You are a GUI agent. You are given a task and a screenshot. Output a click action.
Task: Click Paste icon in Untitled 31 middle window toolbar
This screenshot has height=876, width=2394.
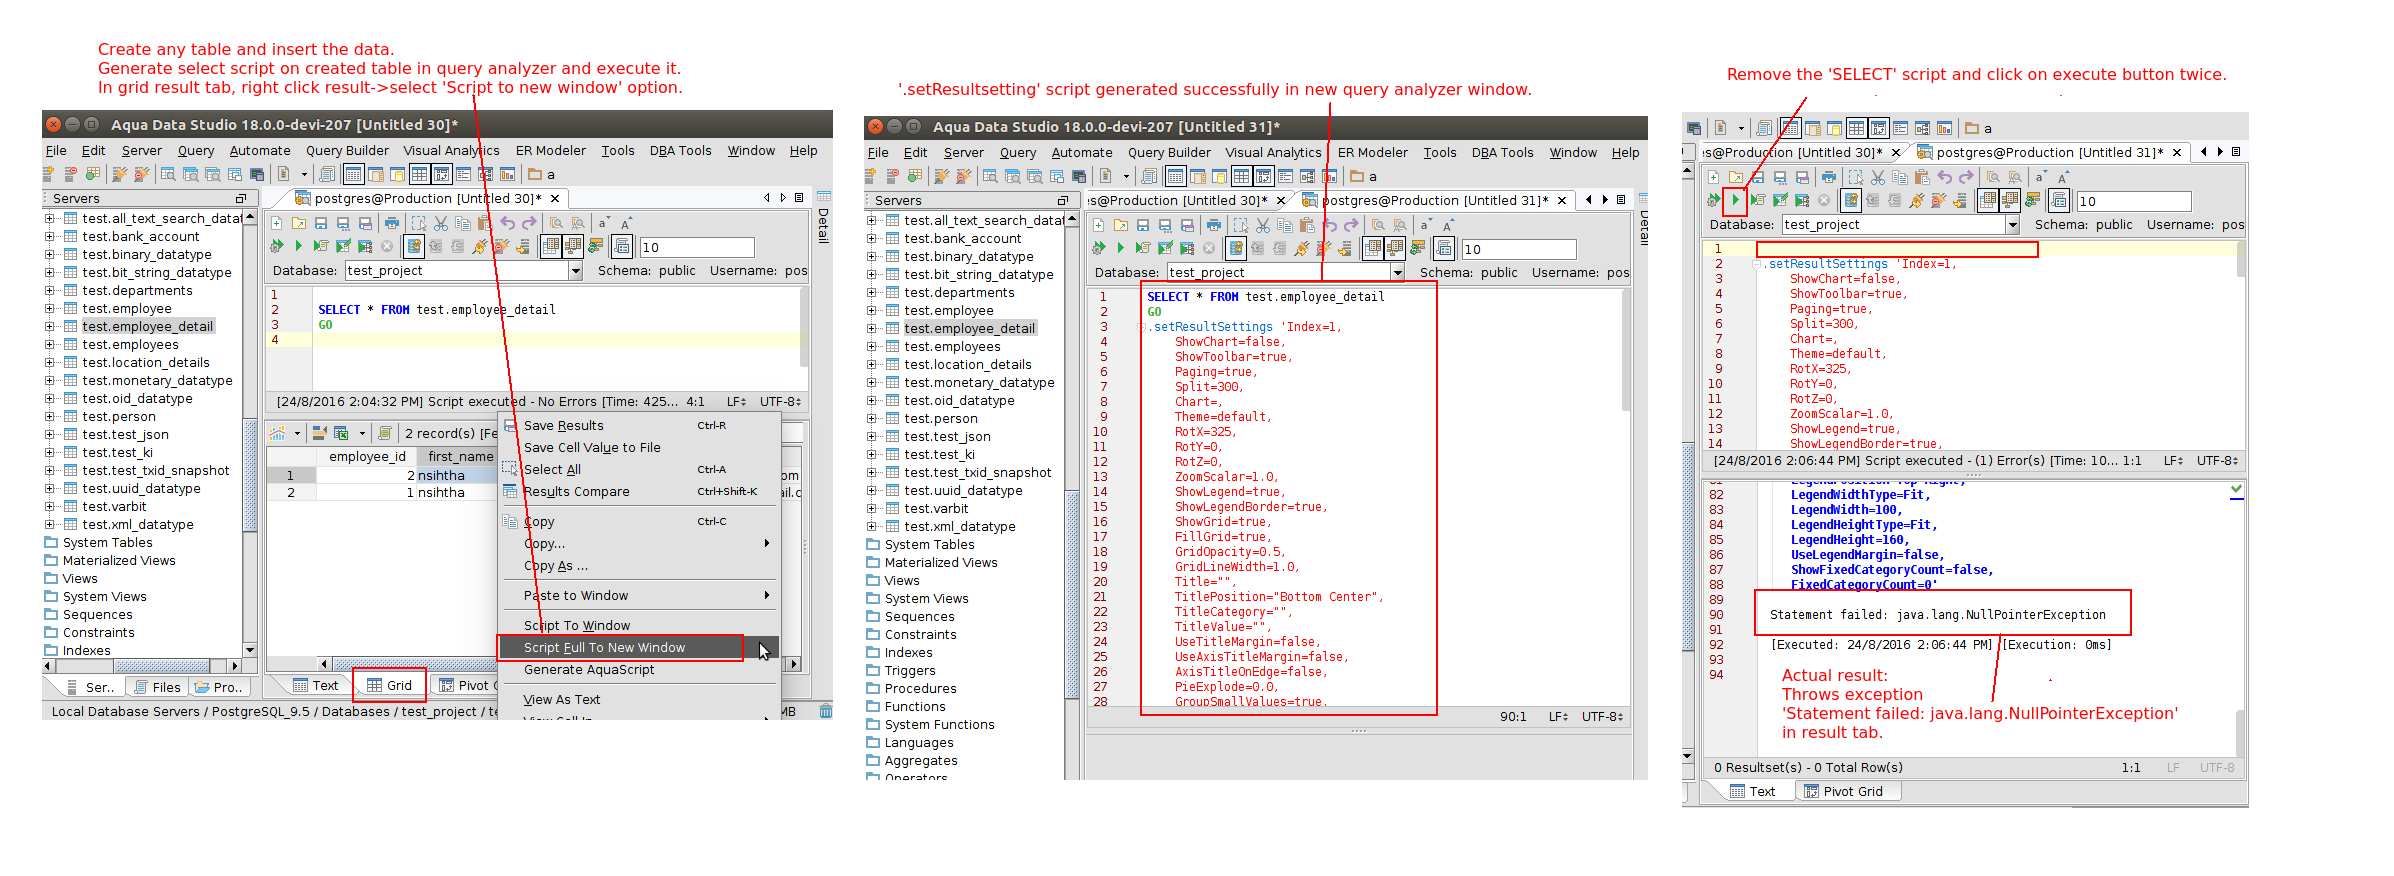1307,225
